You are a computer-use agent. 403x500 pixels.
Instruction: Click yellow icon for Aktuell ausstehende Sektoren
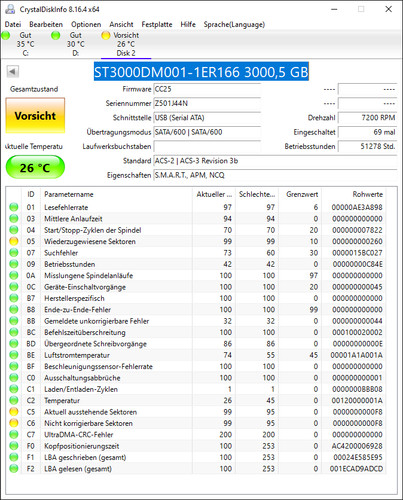point(14,412)
